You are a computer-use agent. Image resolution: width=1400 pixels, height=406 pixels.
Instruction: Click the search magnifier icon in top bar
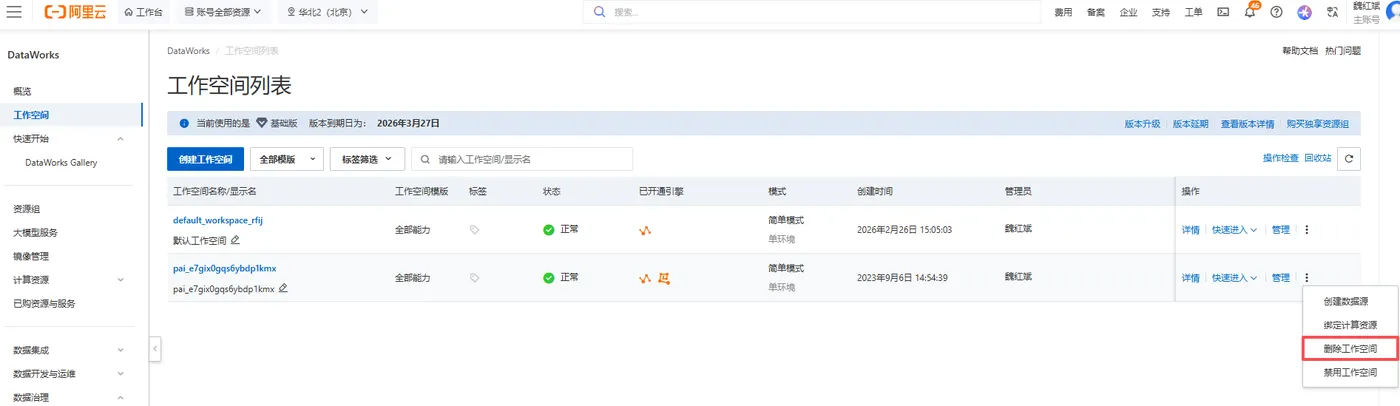click(x=600, y=12)
